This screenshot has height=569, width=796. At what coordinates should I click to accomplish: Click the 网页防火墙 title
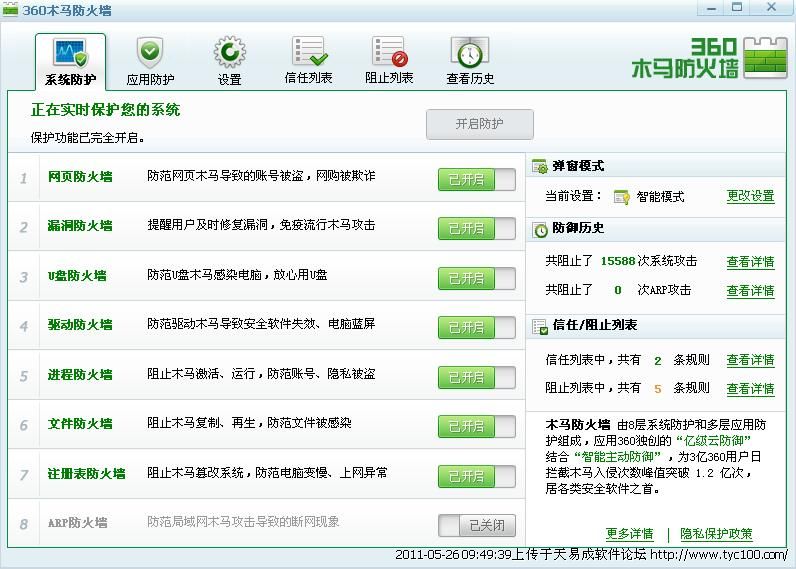coord(80,177)
